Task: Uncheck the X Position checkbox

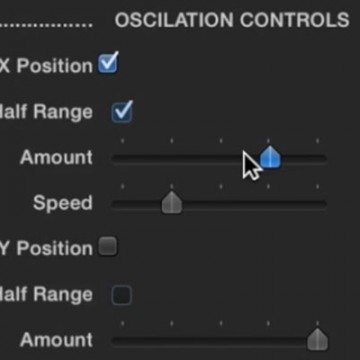Action: tap(108, 63)
